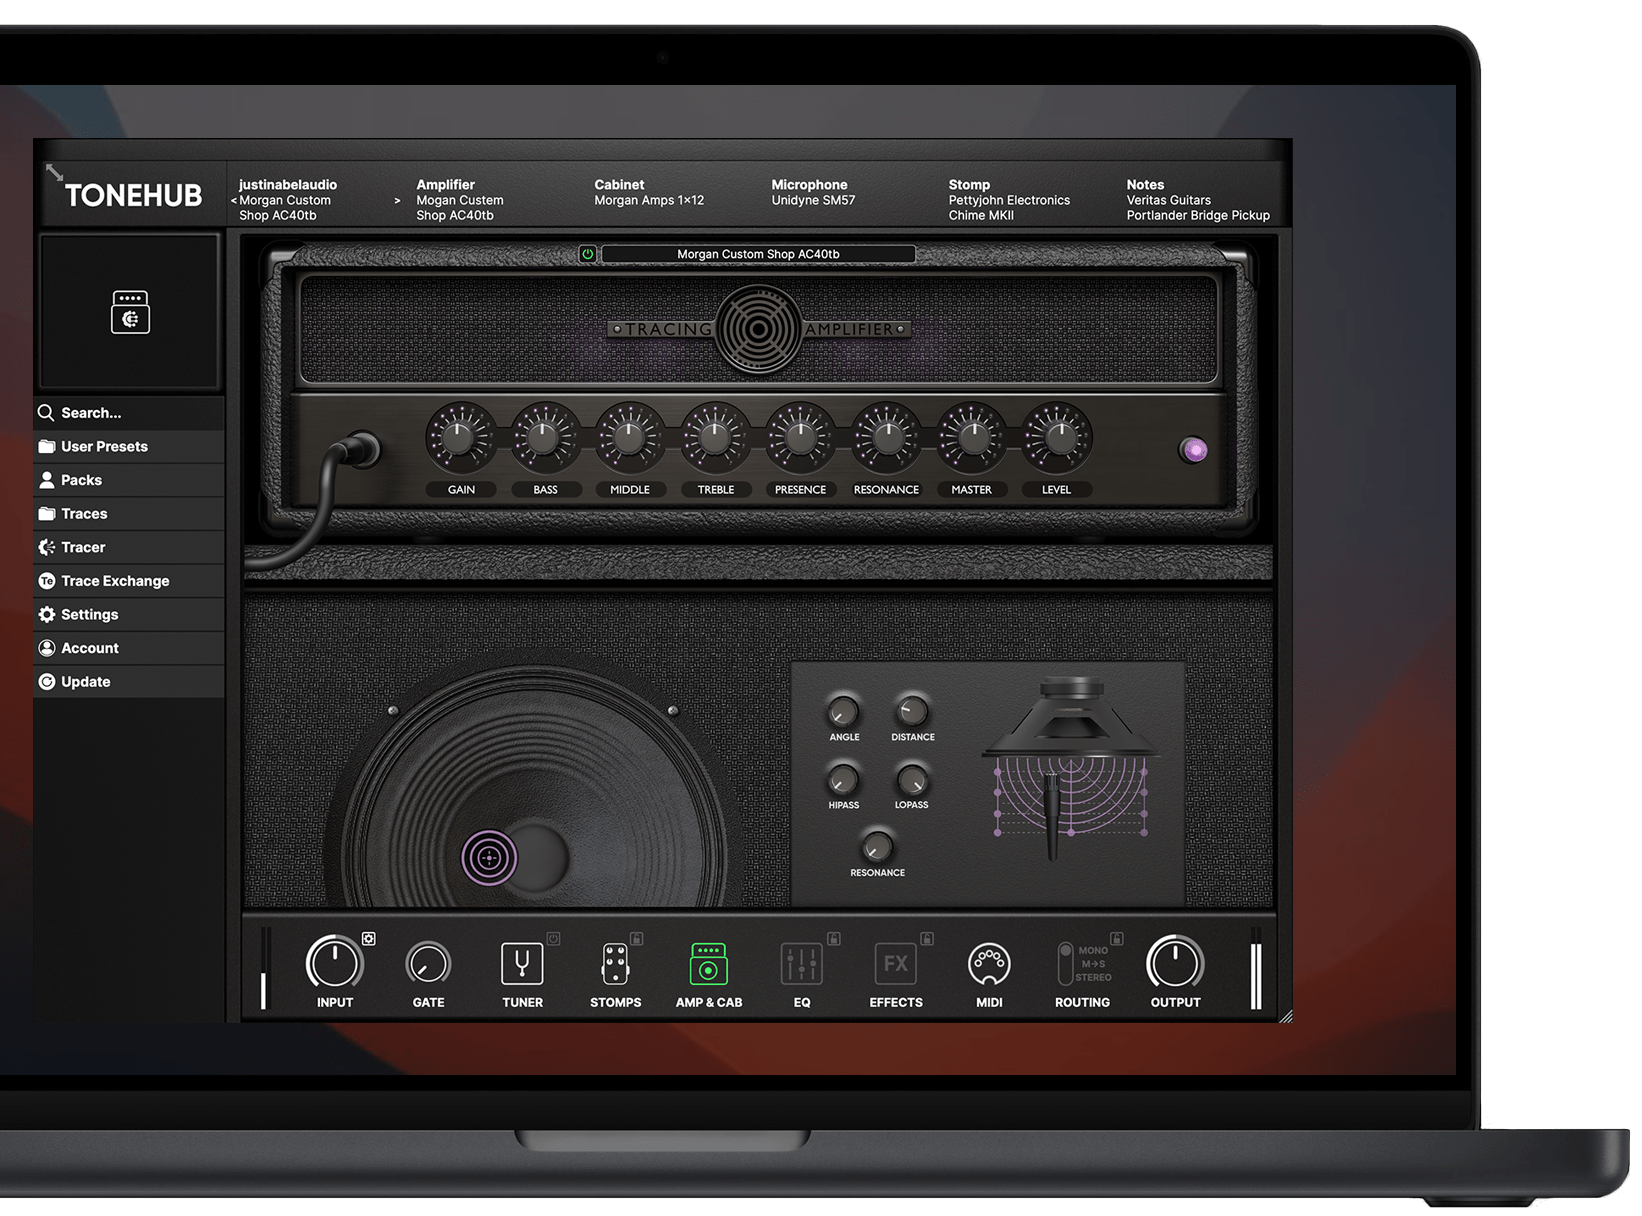
Task: Click the Traces folder icon
Action: click(x=46, y=514)
